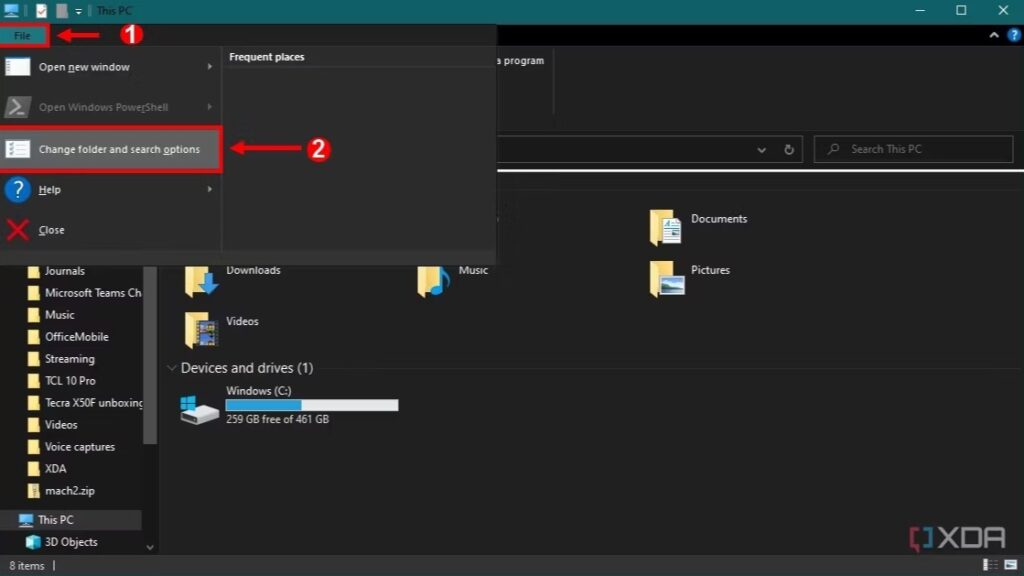This screenshot has height=576, width=1024.
Task: Collapse the Devices and drives group
Action: (x=172, y=368)
